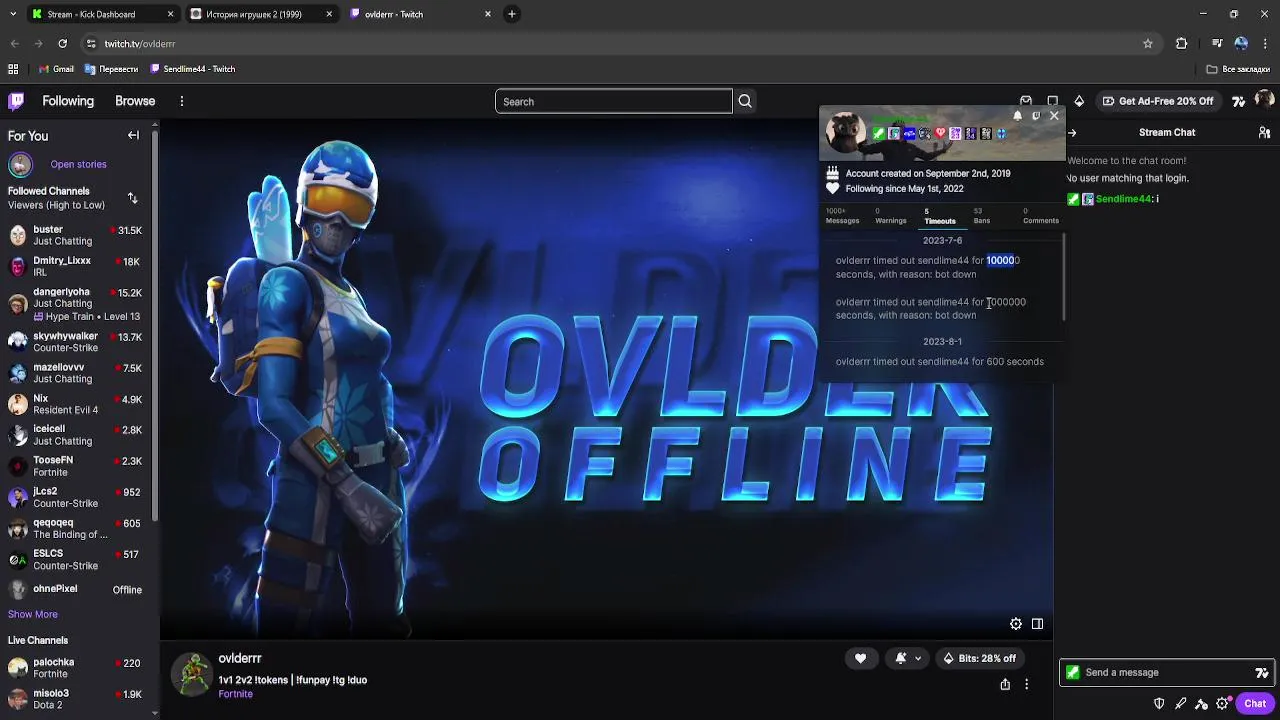The image size is (1280, 720).
Task: Open channel more-options three dots
Action: pyautogui.click(x=1026, y=684)
